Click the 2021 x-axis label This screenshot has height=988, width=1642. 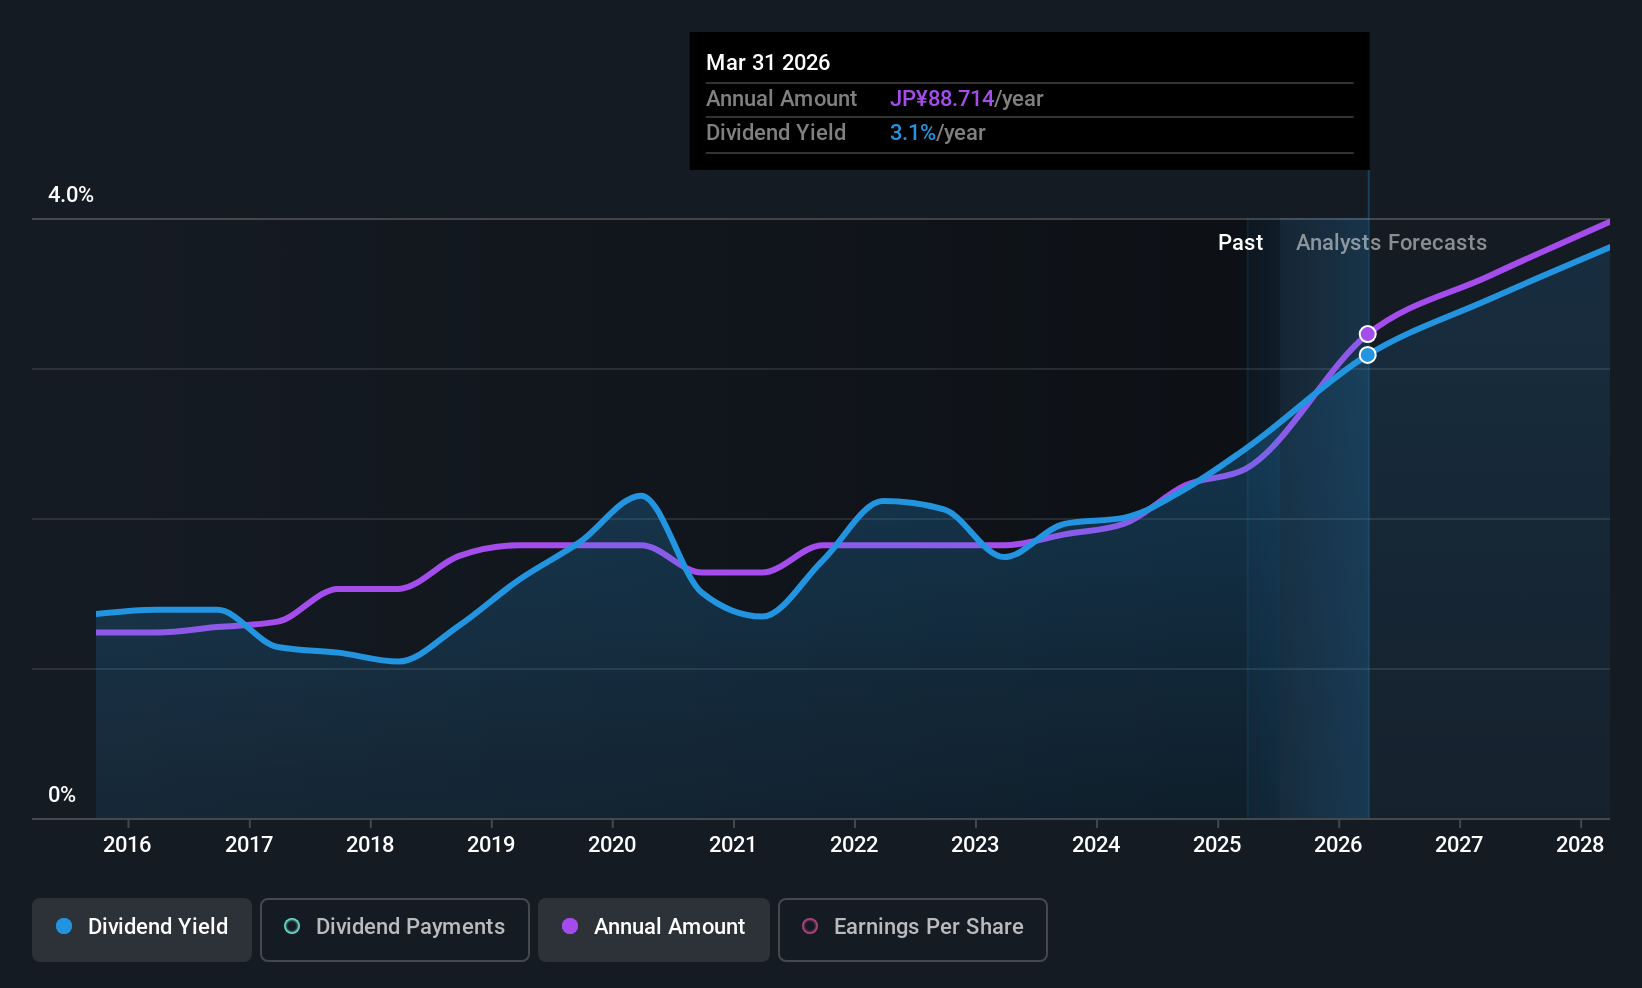pyautogui.click(x=733, y=845)
